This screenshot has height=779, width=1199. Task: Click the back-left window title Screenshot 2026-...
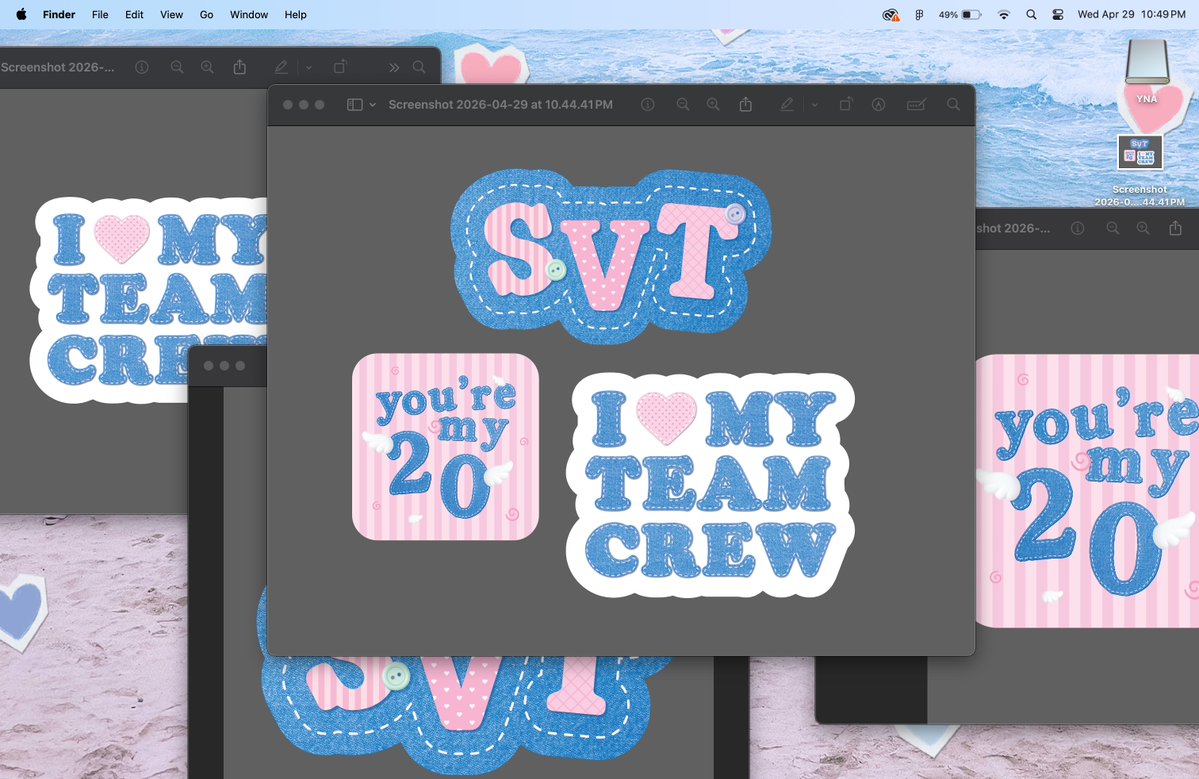[57, 67]
